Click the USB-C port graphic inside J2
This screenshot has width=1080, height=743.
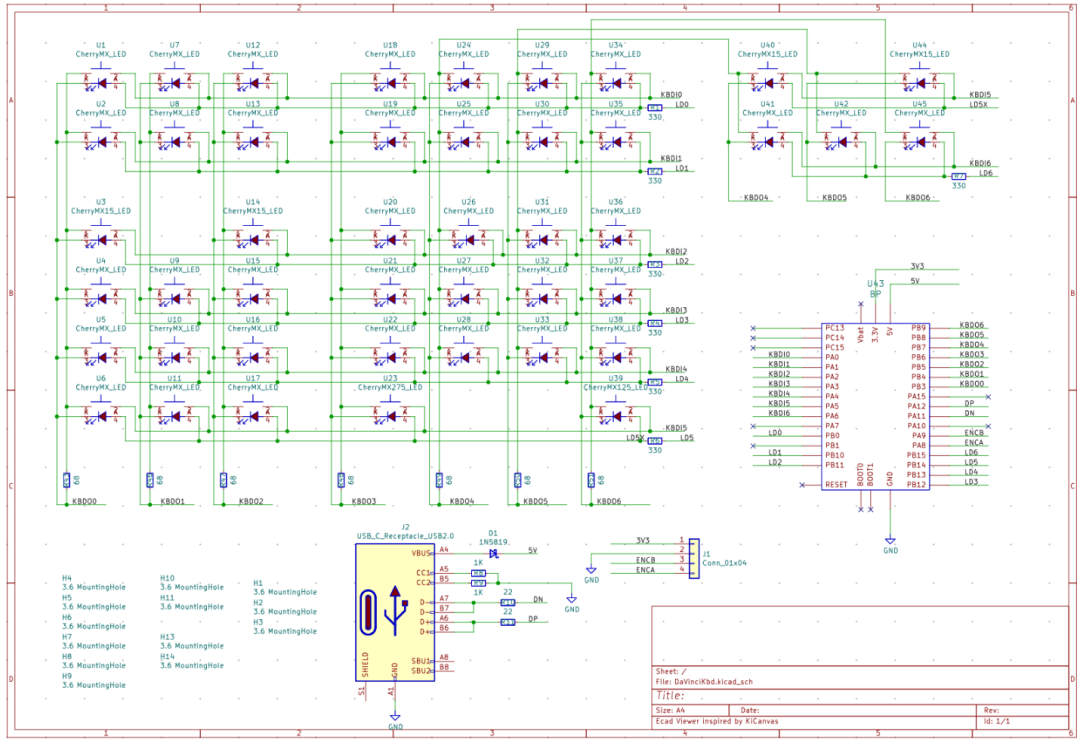368,612
